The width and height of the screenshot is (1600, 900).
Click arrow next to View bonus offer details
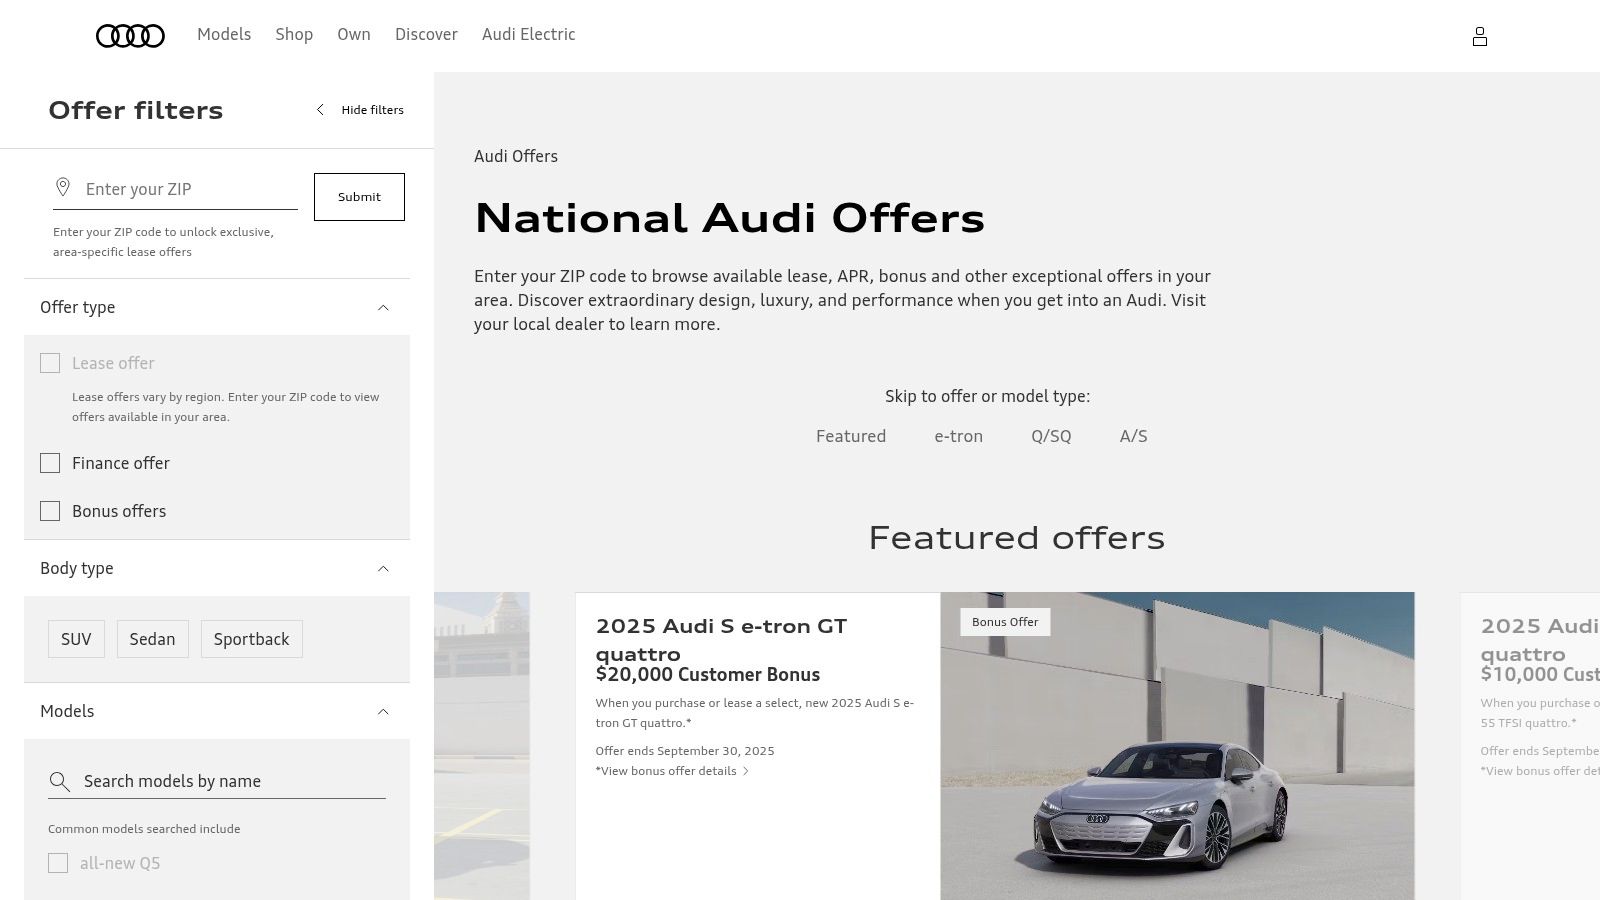pos(746,771)
